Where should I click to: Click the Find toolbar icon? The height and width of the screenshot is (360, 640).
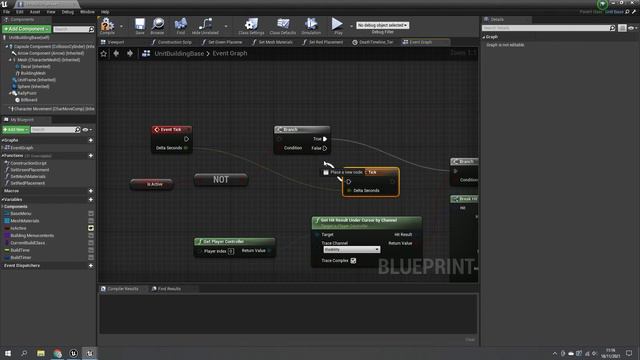pos(180,25)
